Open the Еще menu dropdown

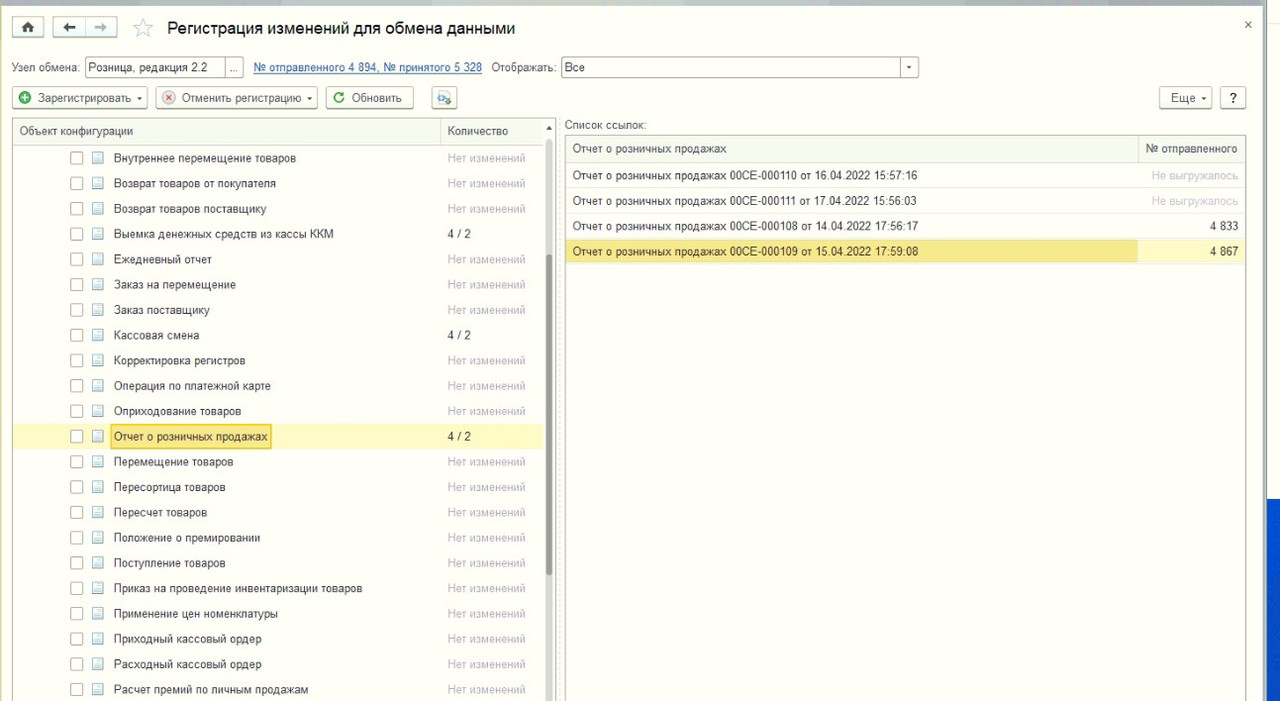coord(1186,98)
